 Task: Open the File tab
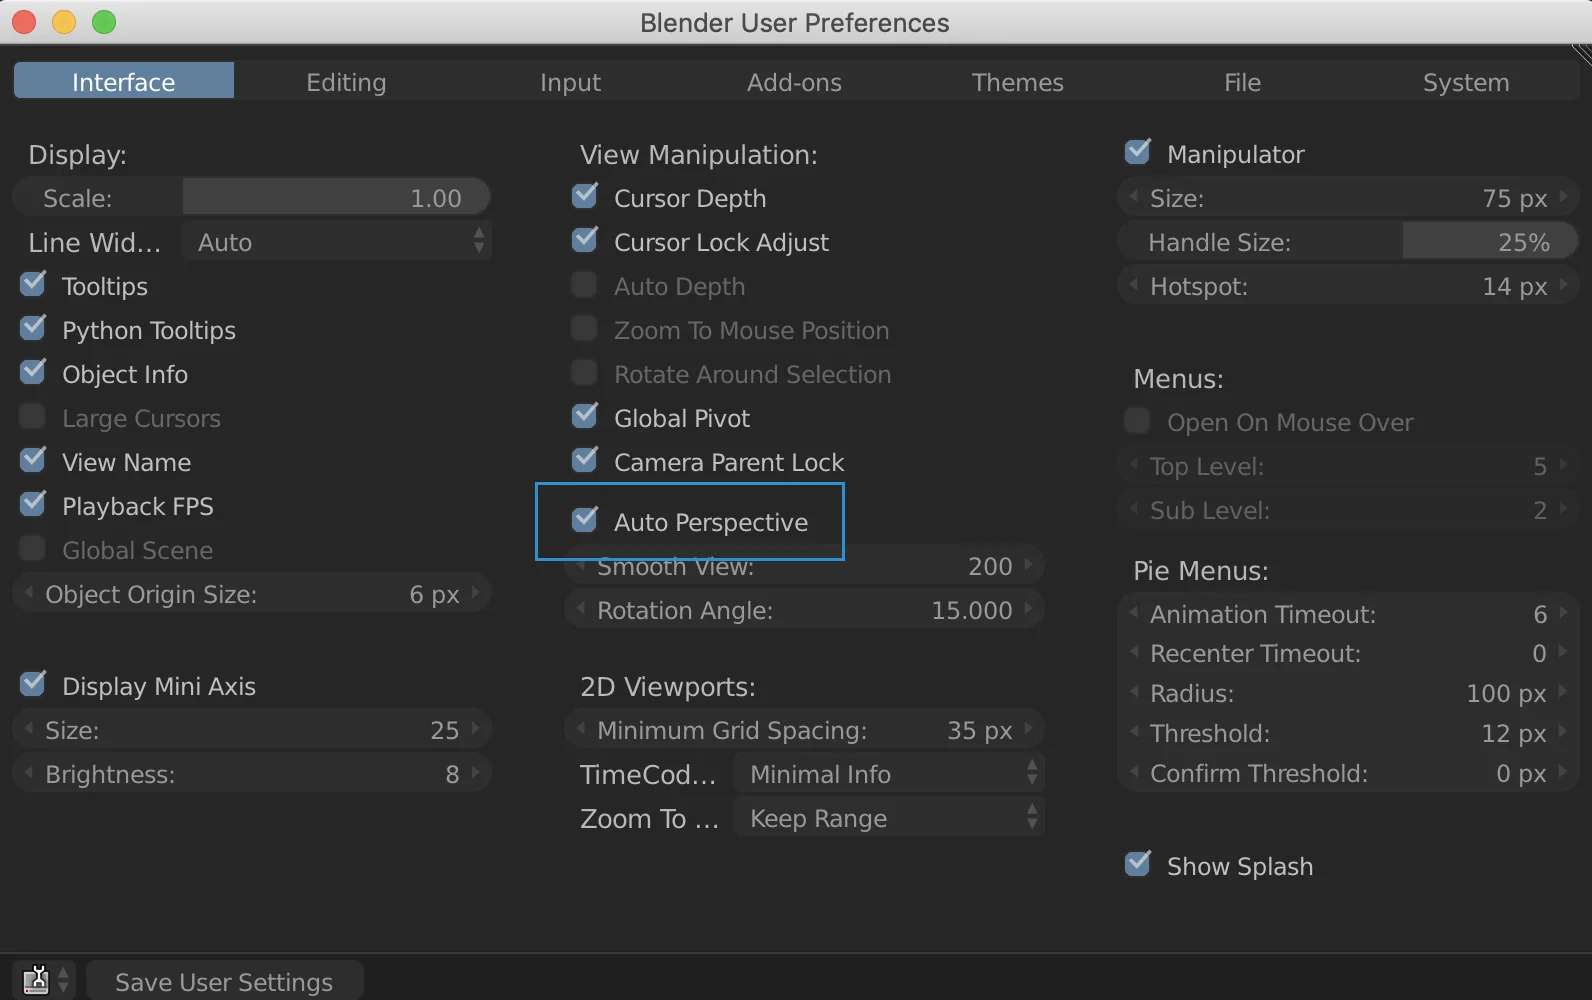[x=1242, y=81]
